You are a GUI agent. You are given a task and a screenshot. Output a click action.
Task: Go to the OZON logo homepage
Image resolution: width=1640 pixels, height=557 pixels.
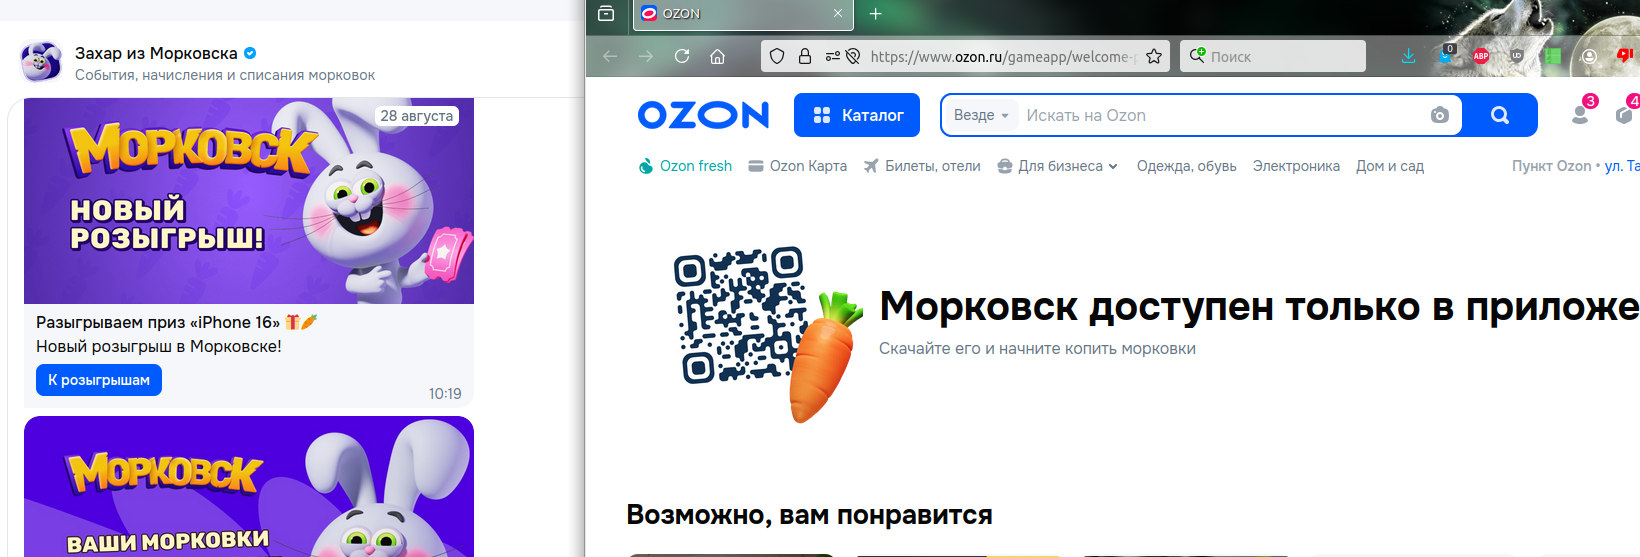[x=704, y=115]
